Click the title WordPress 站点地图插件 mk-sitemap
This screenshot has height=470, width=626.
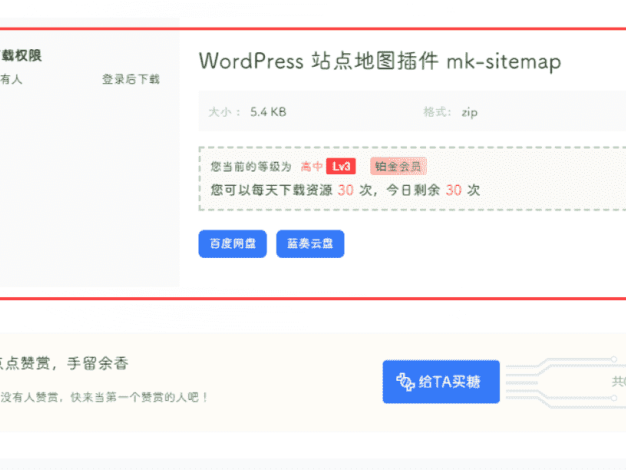click(x=380, y=61)
